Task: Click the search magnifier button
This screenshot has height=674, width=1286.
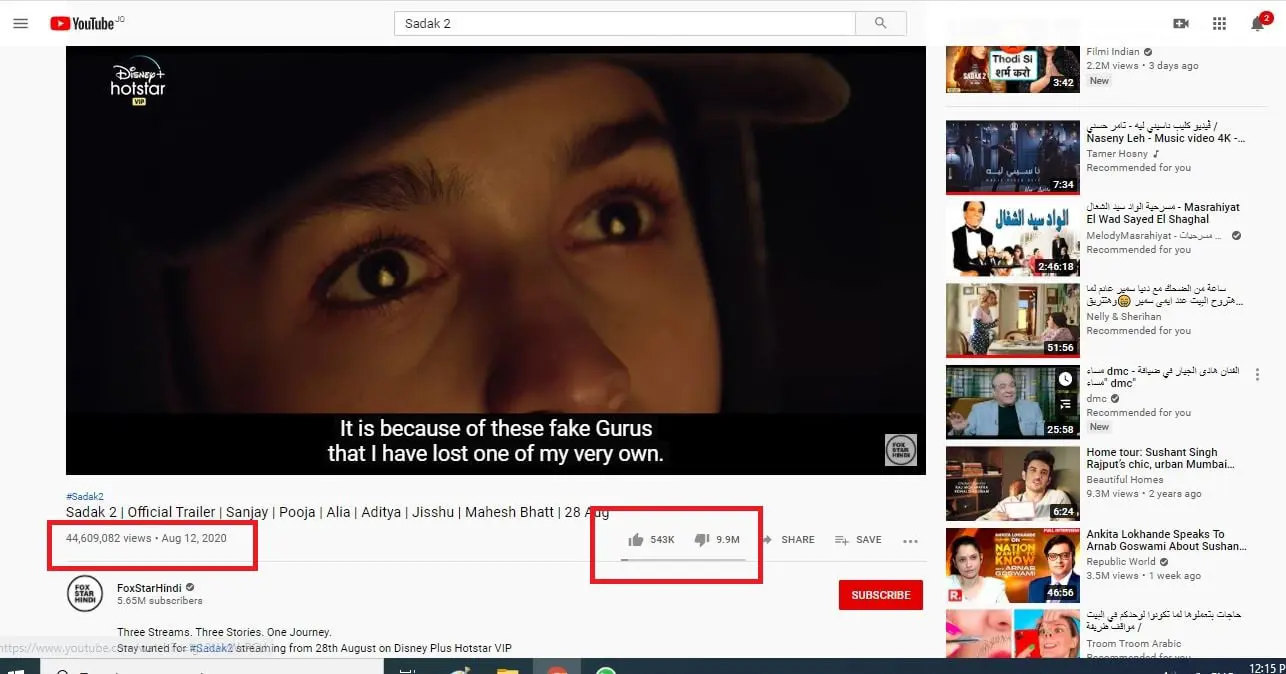Action: [x=881, y=23]
